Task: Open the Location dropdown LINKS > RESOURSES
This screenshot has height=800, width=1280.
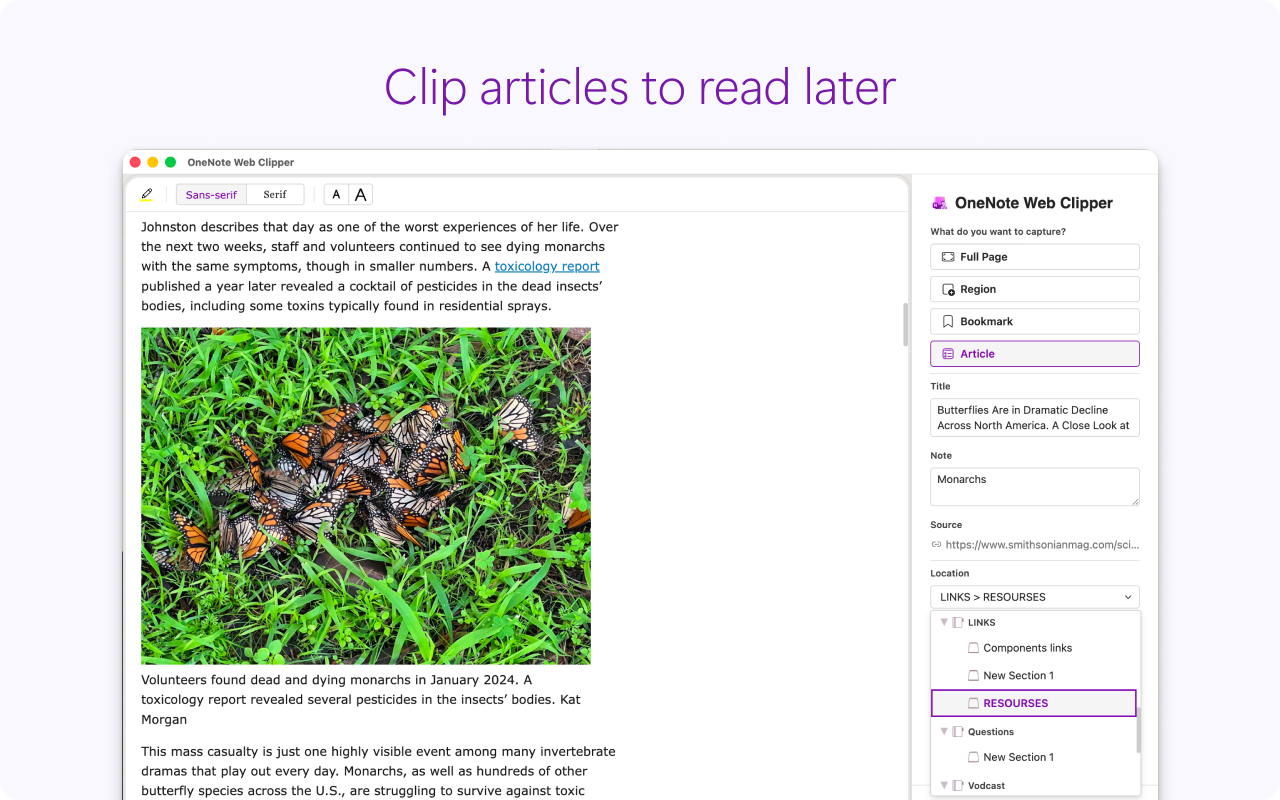Action: [1035, 597]
